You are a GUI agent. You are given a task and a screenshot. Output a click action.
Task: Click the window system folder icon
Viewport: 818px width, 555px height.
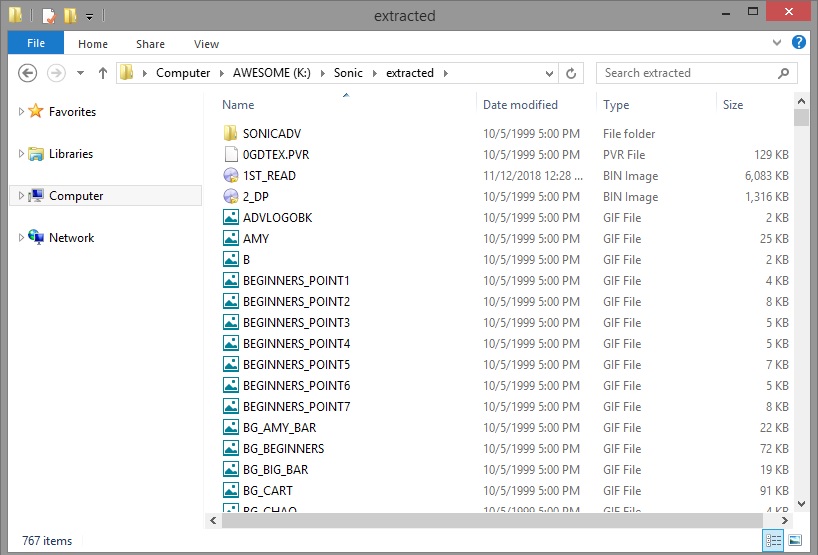15,16
